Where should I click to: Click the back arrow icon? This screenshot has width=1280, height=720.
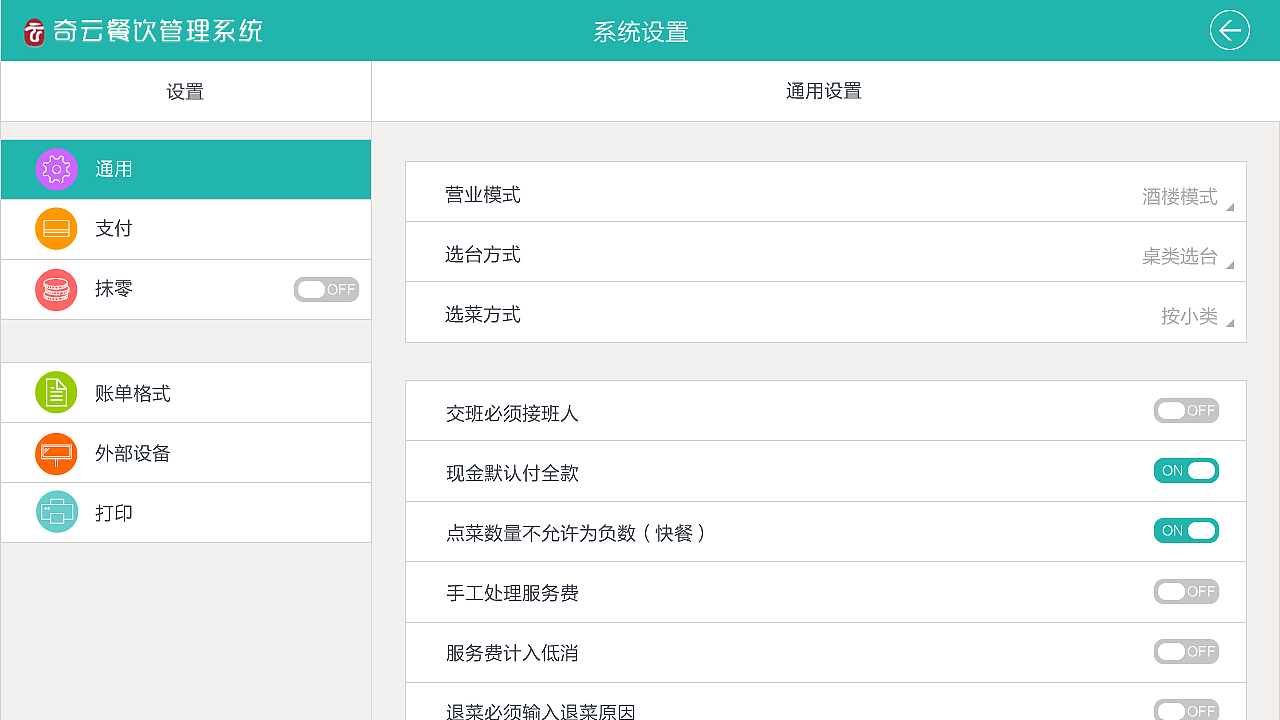point(1229,31)
